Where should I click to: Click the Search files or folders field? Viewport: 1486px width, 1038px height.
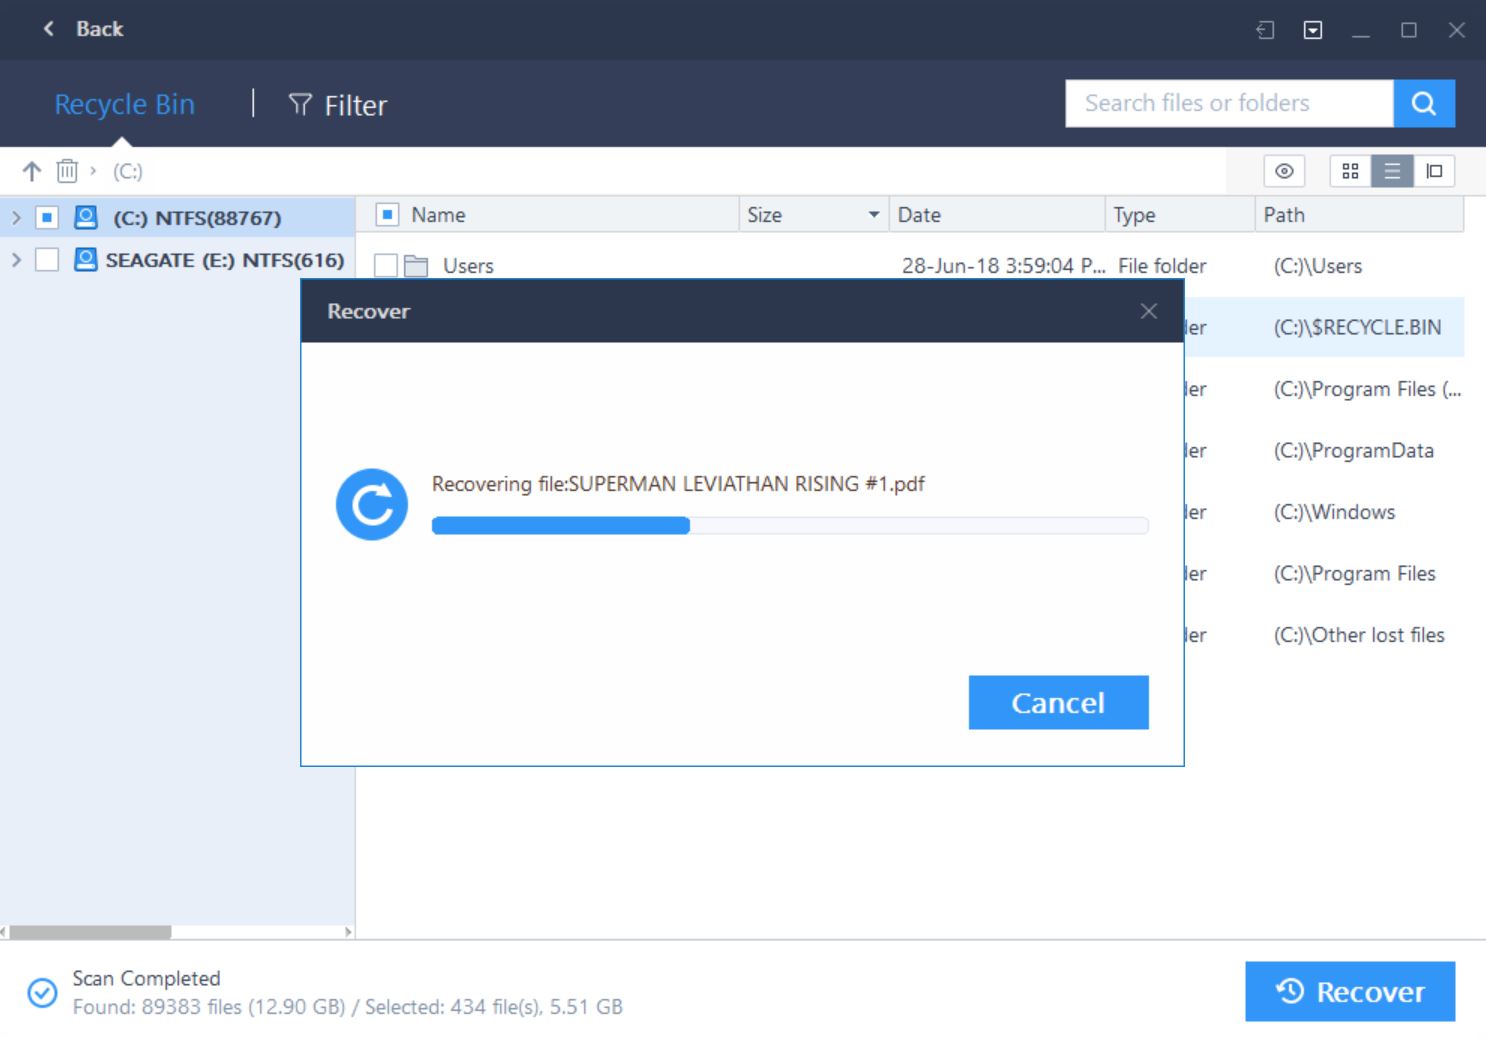(x=1228, y=103)
